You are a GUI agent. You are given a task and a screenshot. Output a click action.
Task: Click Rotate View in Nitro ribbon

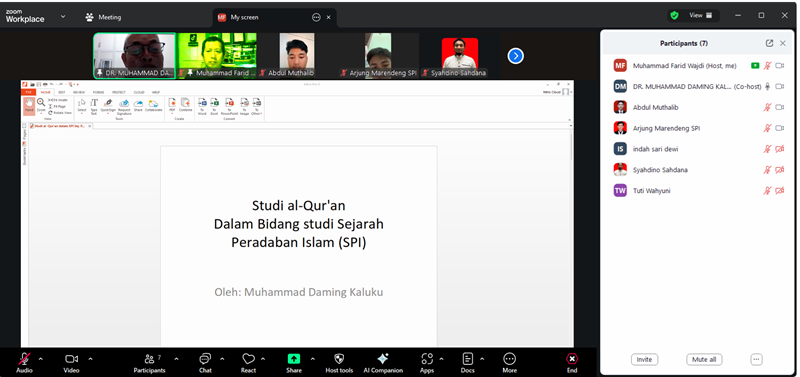click(60, 112)
